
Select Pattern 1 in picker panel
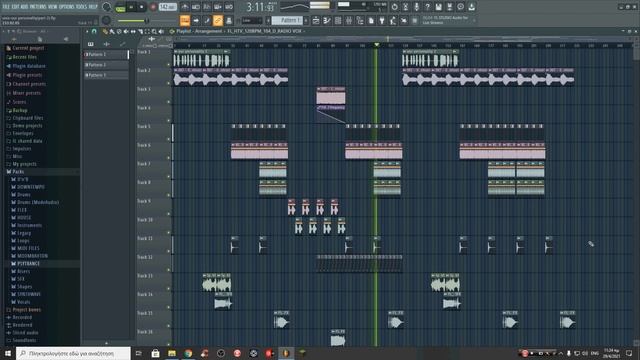click(106, 54)
